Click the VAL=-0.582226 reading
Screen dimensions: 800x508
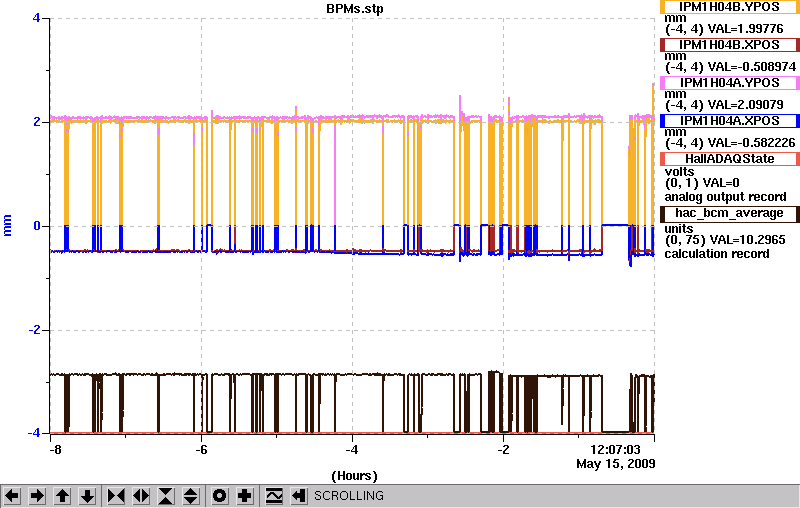point(751,143)
